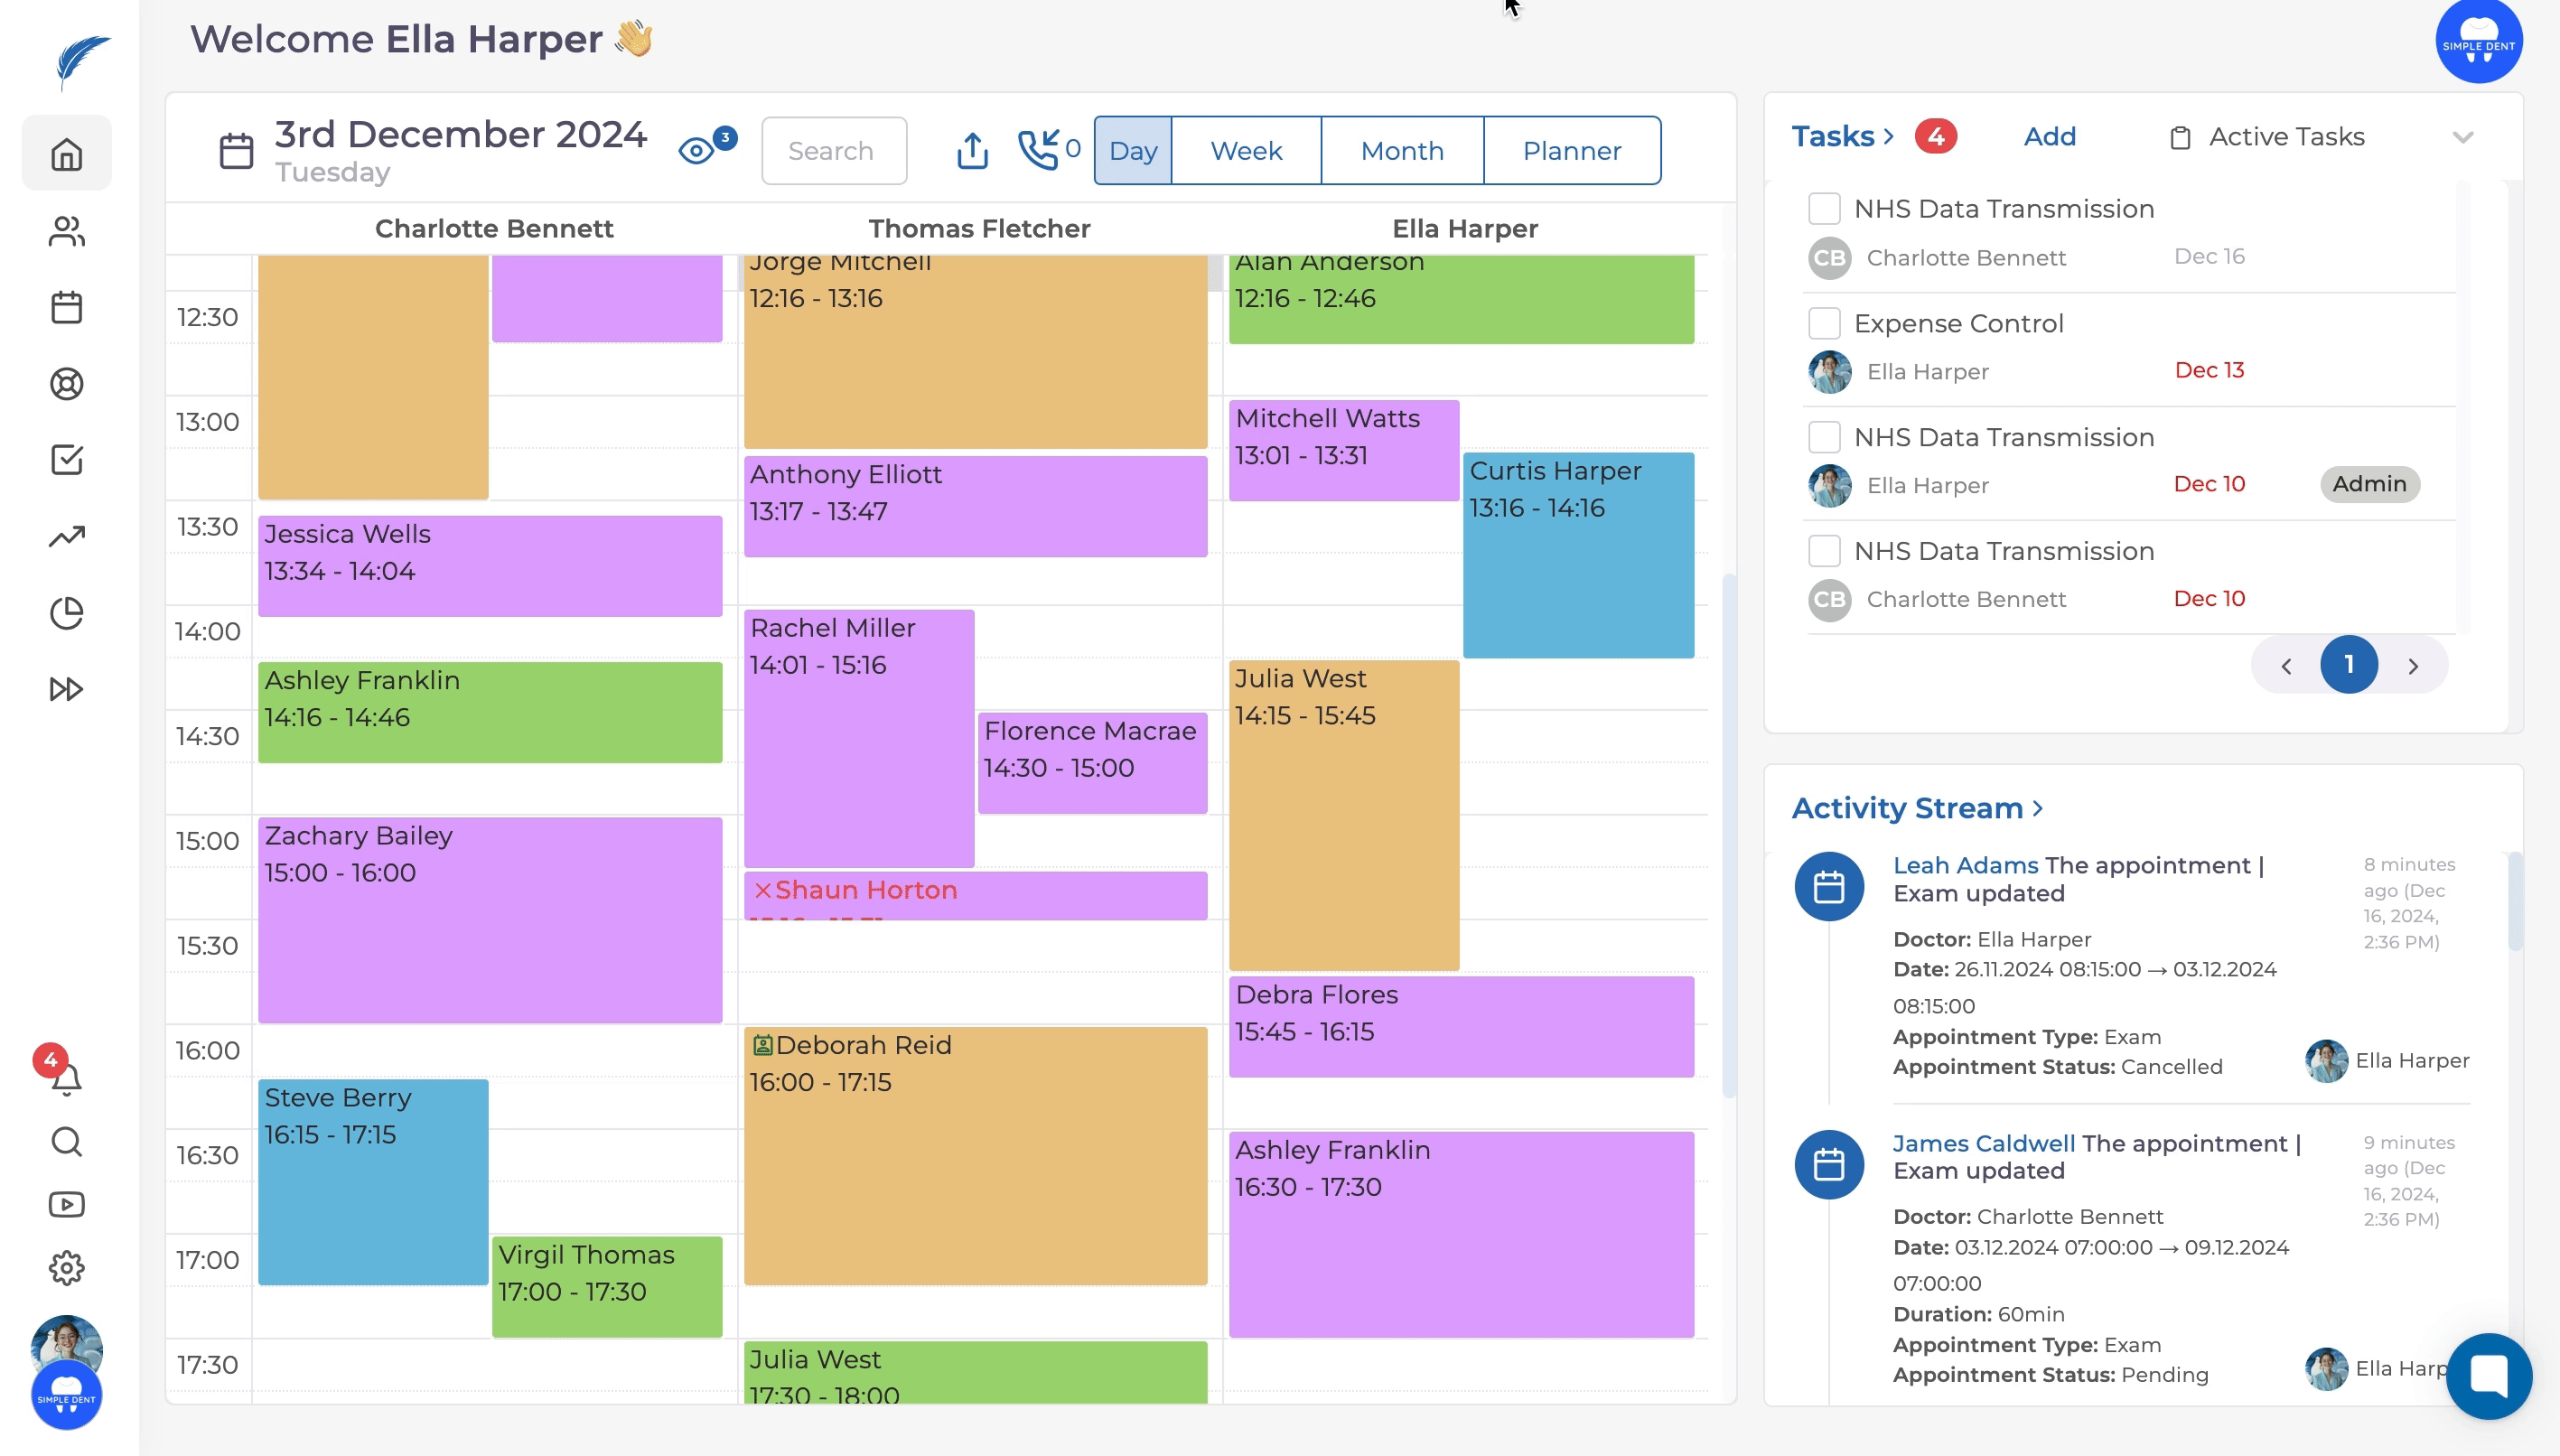Click Add to create a task
This screenshot has height=1456, width=2560.
pos(2049,136)
